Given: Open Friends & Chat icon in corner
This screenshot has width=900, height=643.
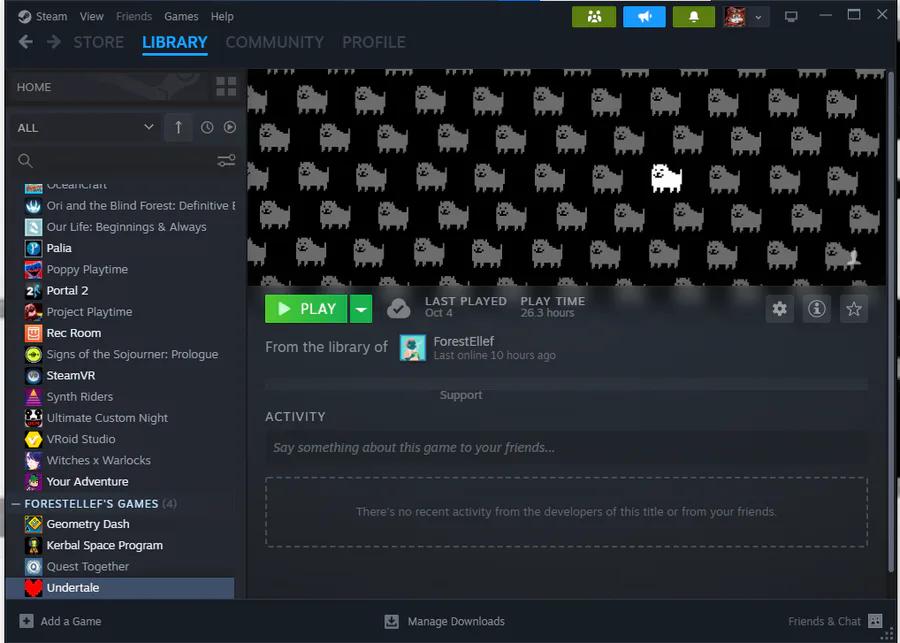Looking at the screenshot, I should (875, 621).
